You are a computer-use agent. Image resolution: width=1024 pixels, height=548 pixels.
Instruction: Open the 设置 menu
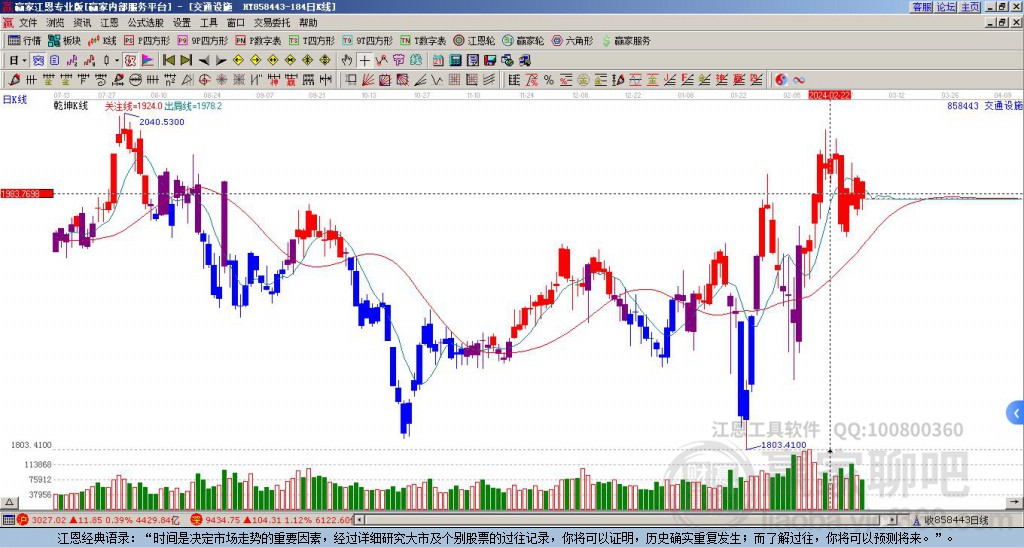(x=182, y=23)
